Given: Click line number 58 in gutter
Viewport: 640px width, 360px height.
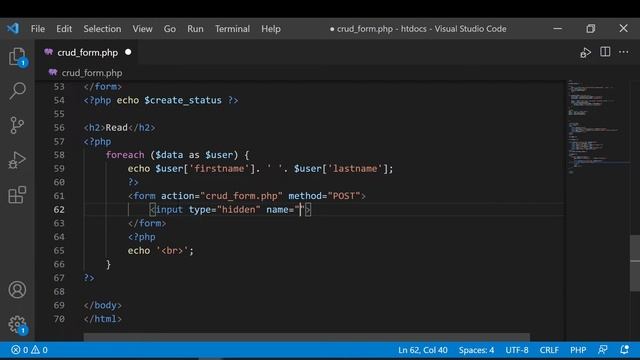Looking at the screenshot, I should (x=59, y=155).
